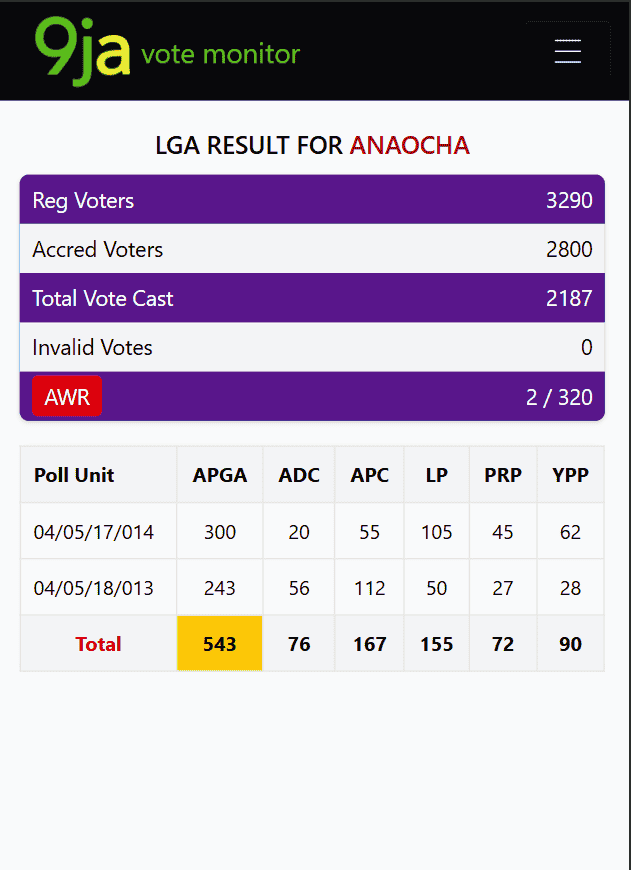Click the YPP column header
Screen dimensions: 631x870
tap(571, 475)
